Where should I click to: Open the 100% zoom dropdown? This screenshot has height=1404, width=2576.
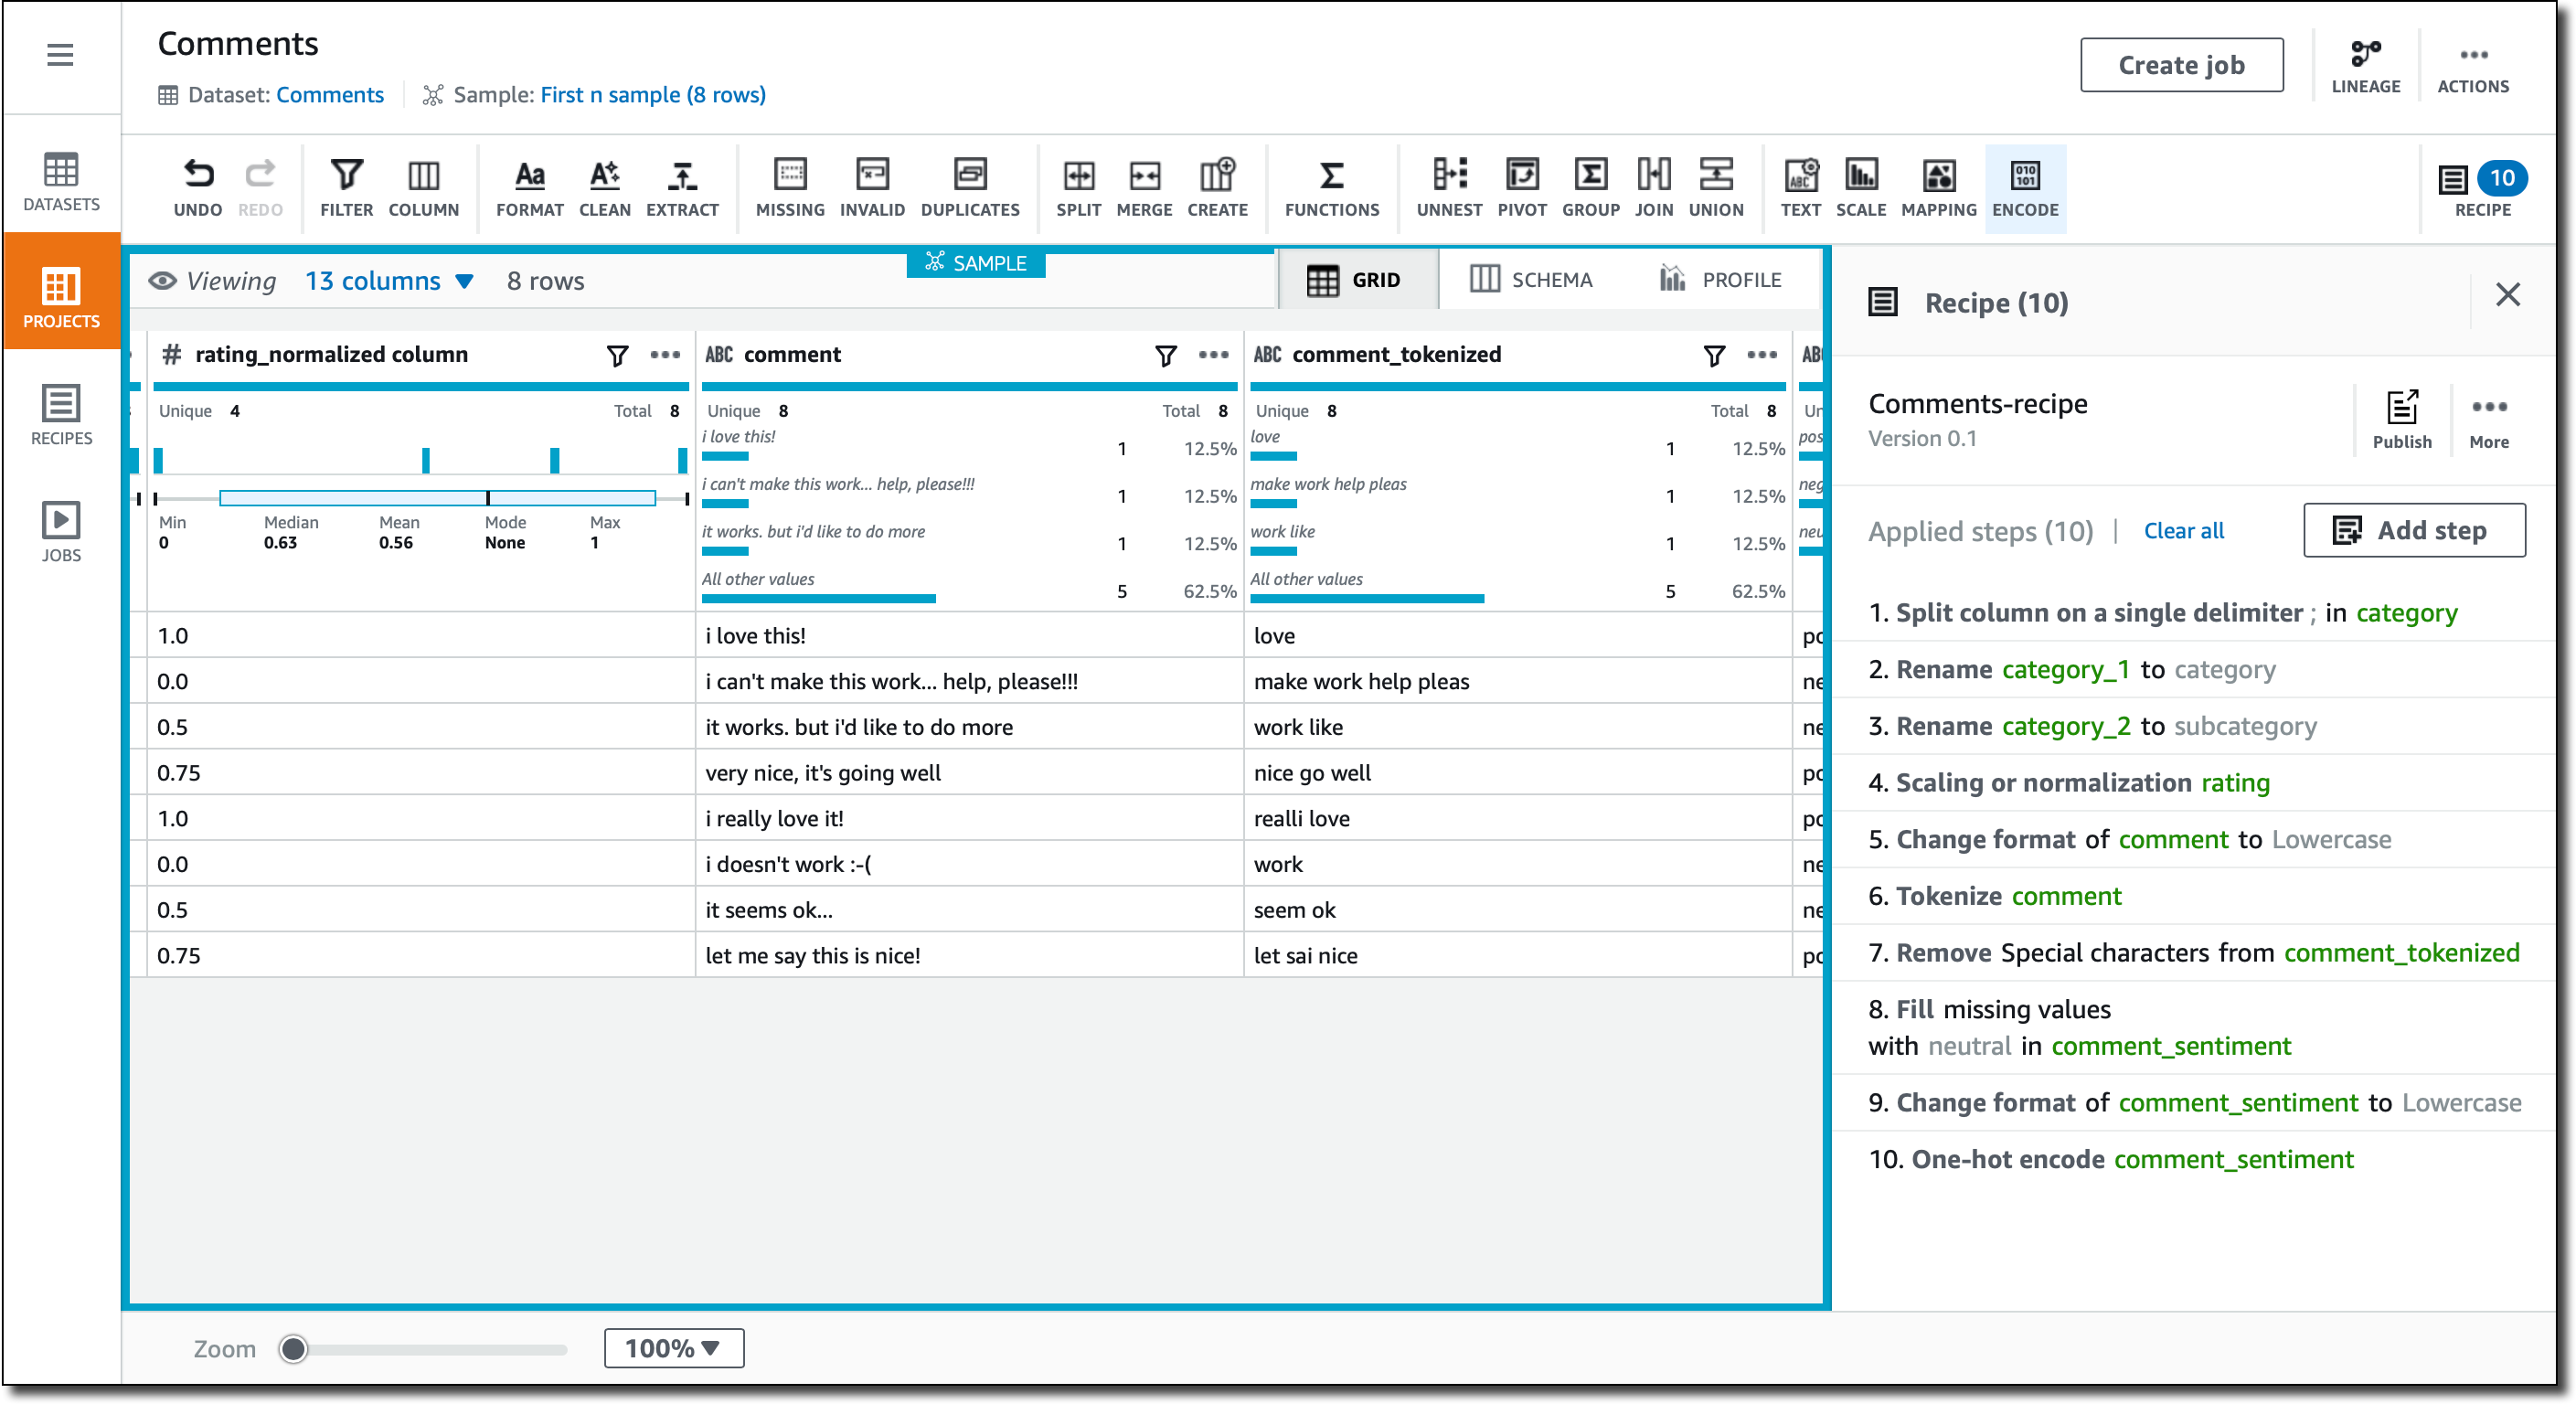pyautogui.click(x=673, y=1348)
